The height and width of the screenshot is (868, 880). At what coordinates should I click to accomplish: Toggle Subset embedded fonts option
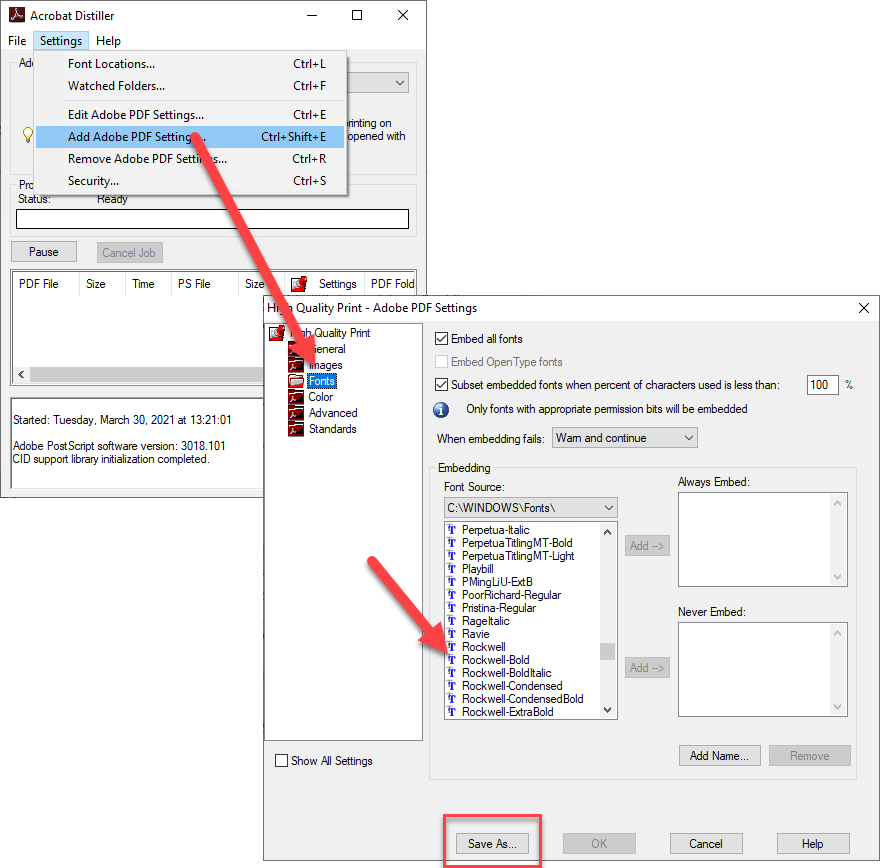tap(441, 385)
